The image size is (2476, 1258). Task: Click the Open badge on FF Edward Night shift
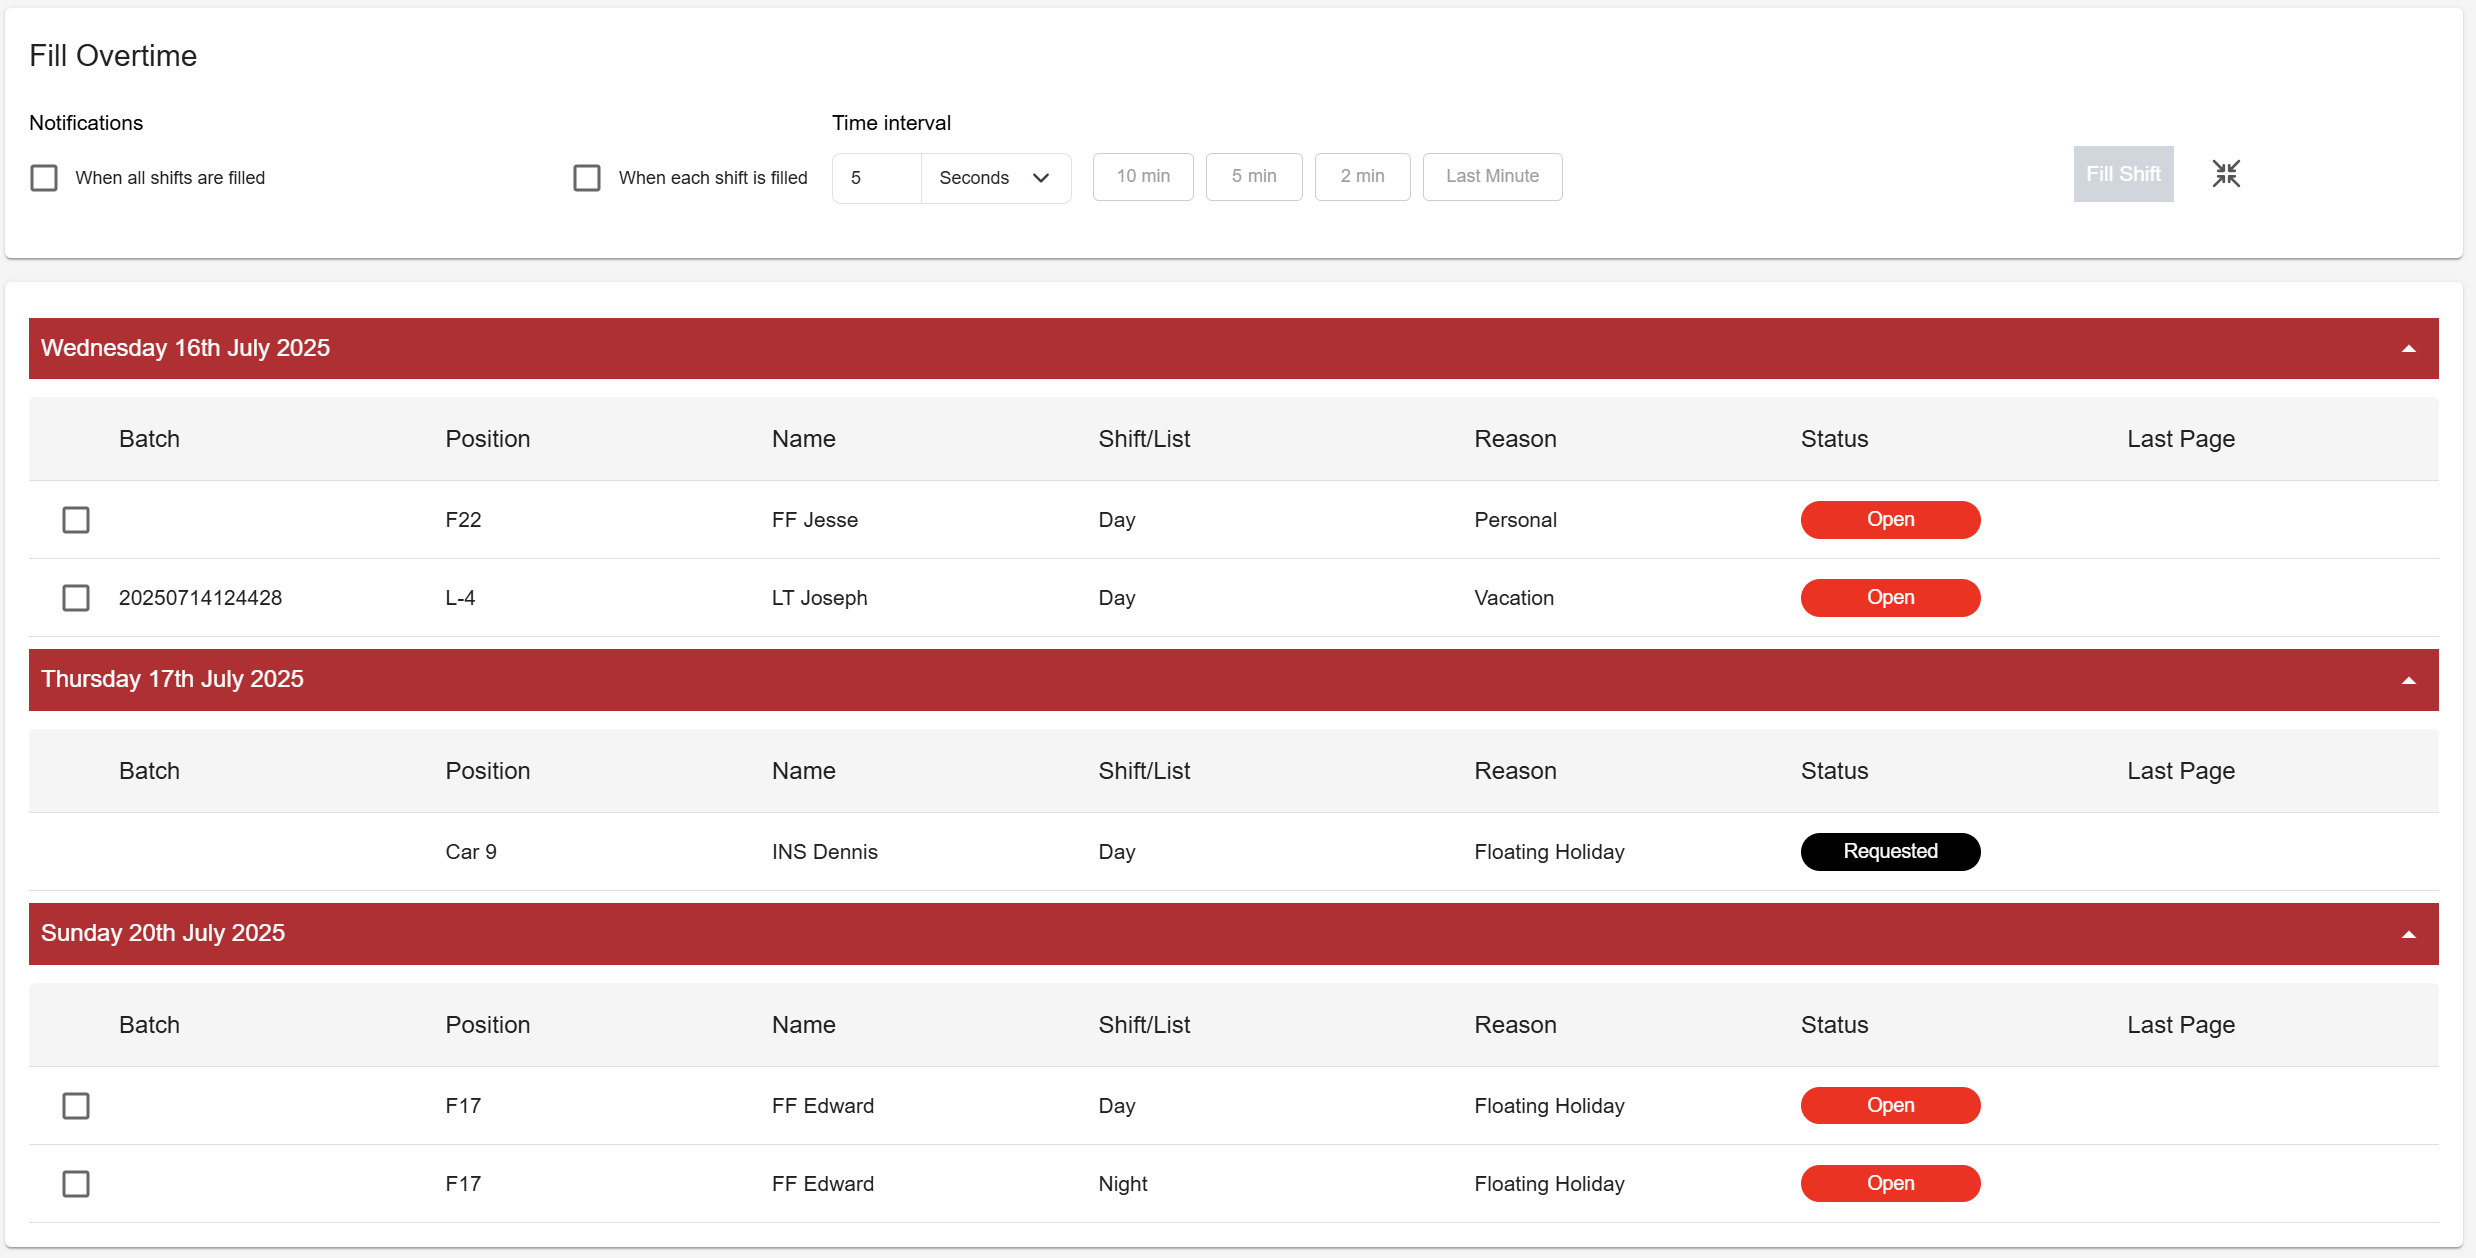click(x=1890, y=1184)
